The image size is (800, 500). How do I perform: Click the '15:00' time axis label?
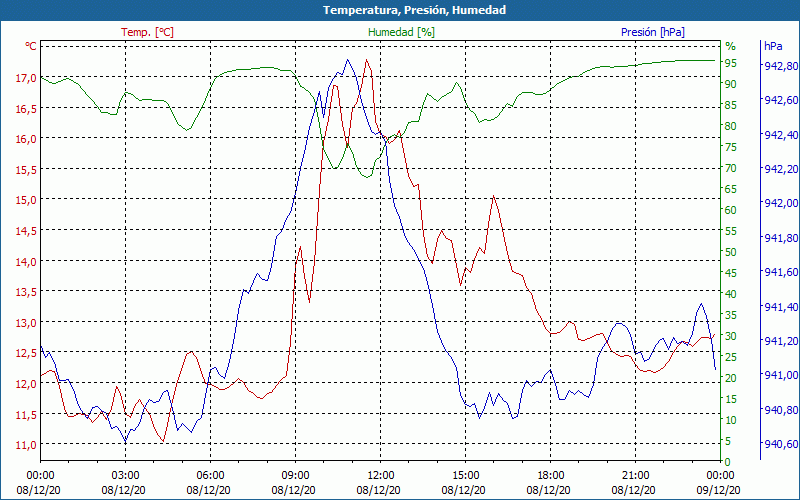pos(465,476)
